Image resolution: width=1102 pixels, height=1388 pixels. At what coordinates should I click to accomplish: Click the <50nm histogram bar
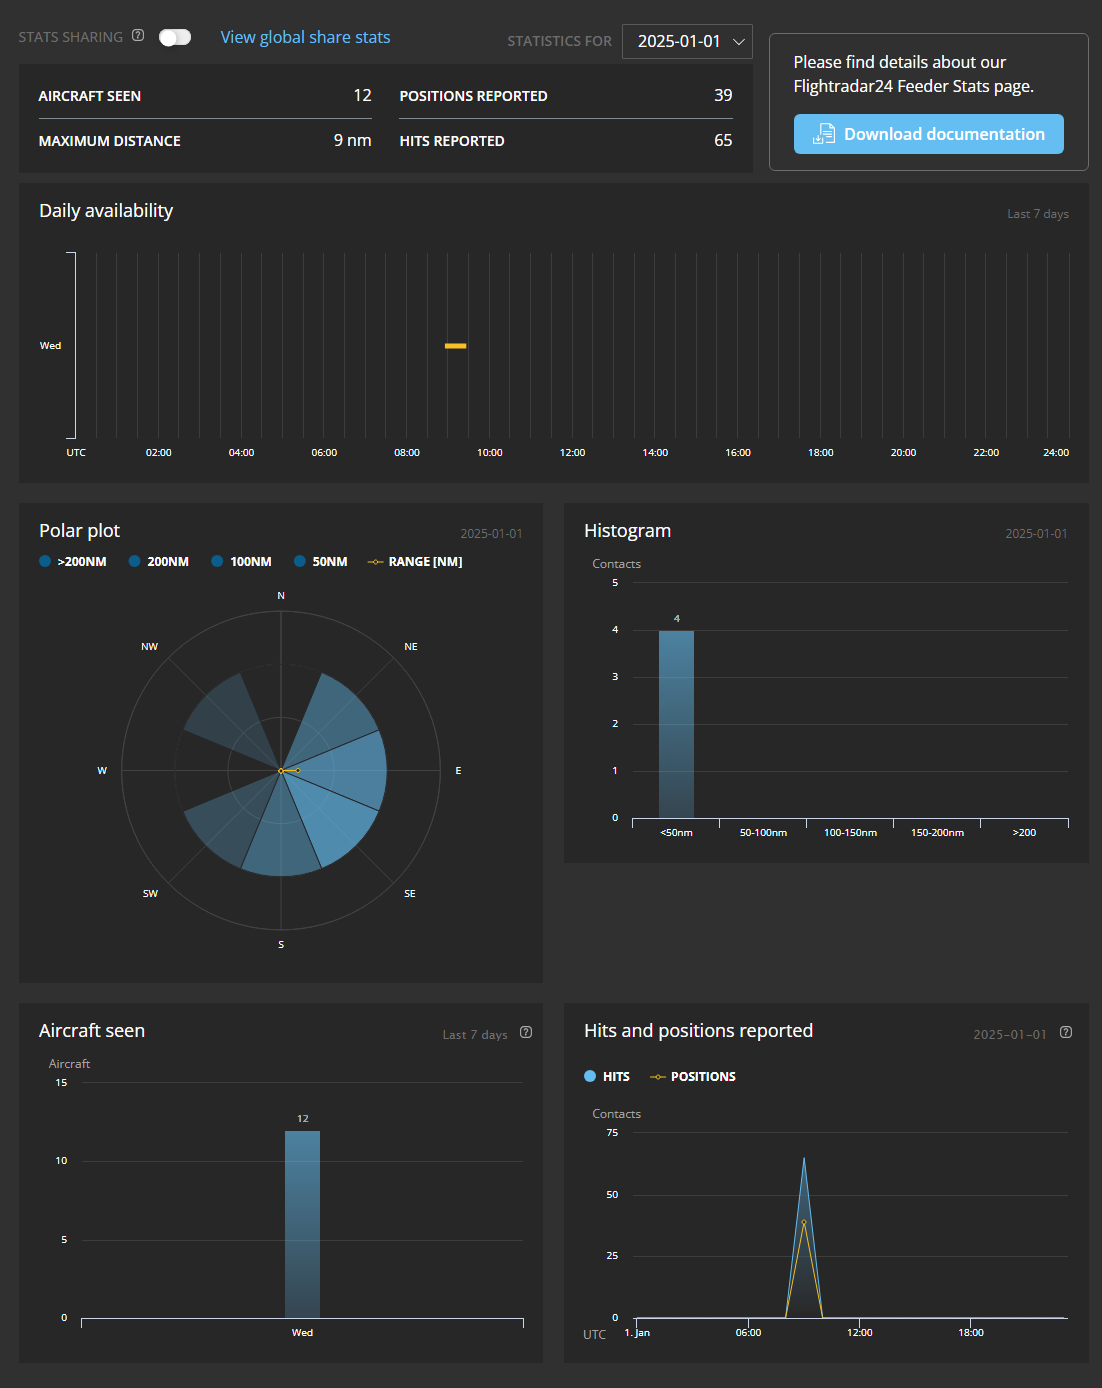click(676, 724)
